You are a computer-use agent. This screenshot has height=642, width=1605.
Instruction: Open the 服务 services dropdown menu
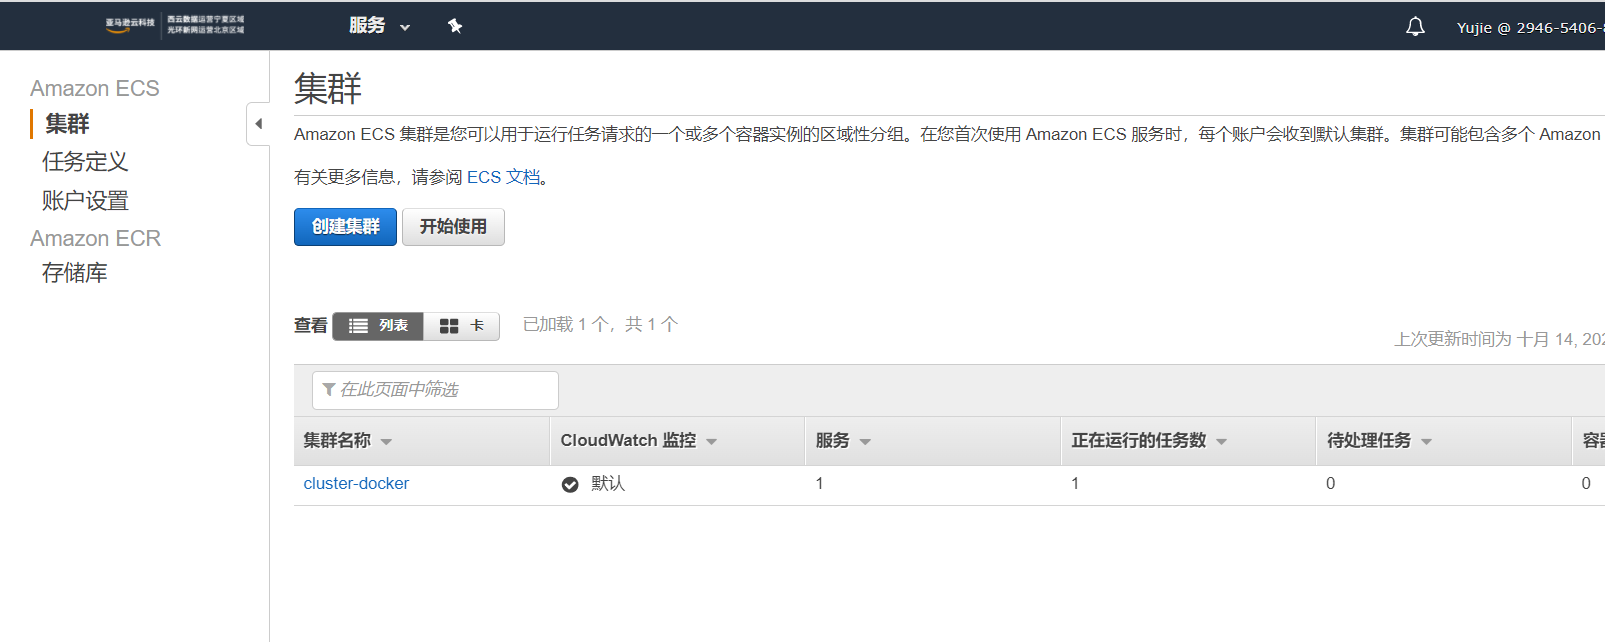(379, 26)
